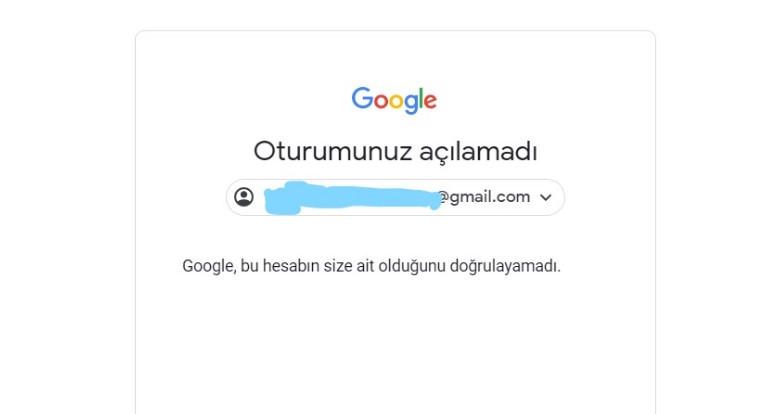Open the account switcher chip
The image size is (771, 414).
click(x=395, y=197)
